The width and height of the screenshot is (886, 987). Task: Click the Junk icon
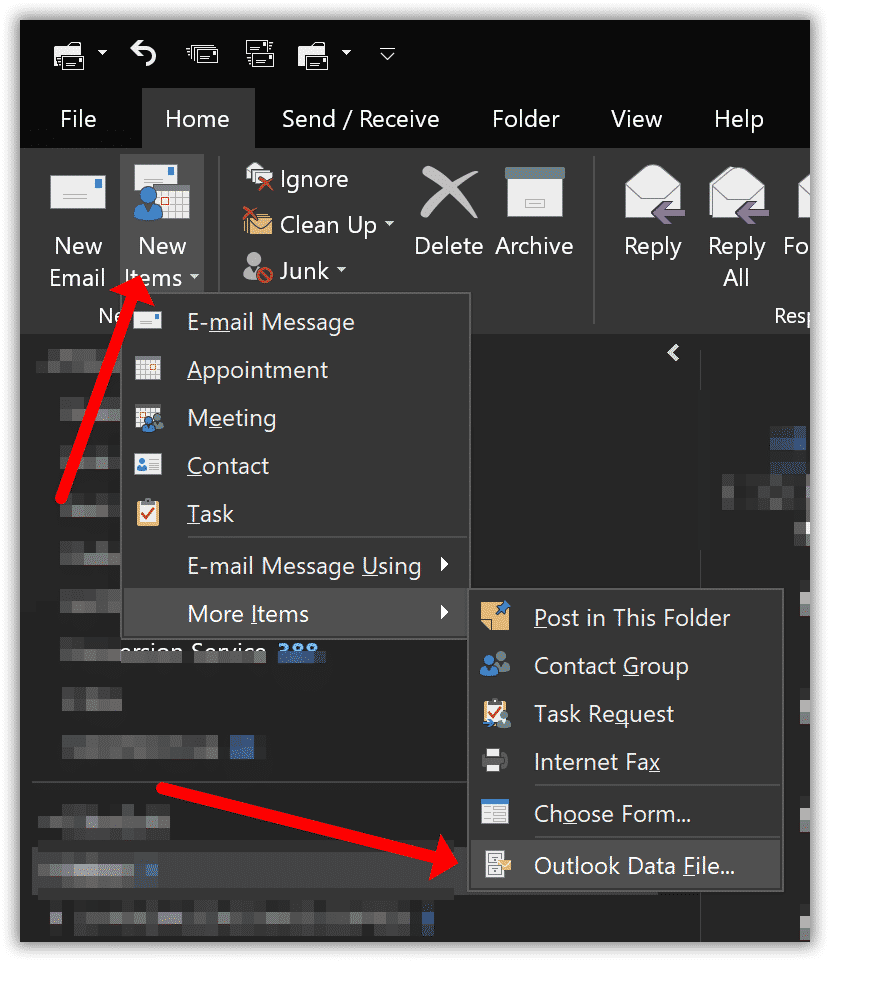(257, 268)
